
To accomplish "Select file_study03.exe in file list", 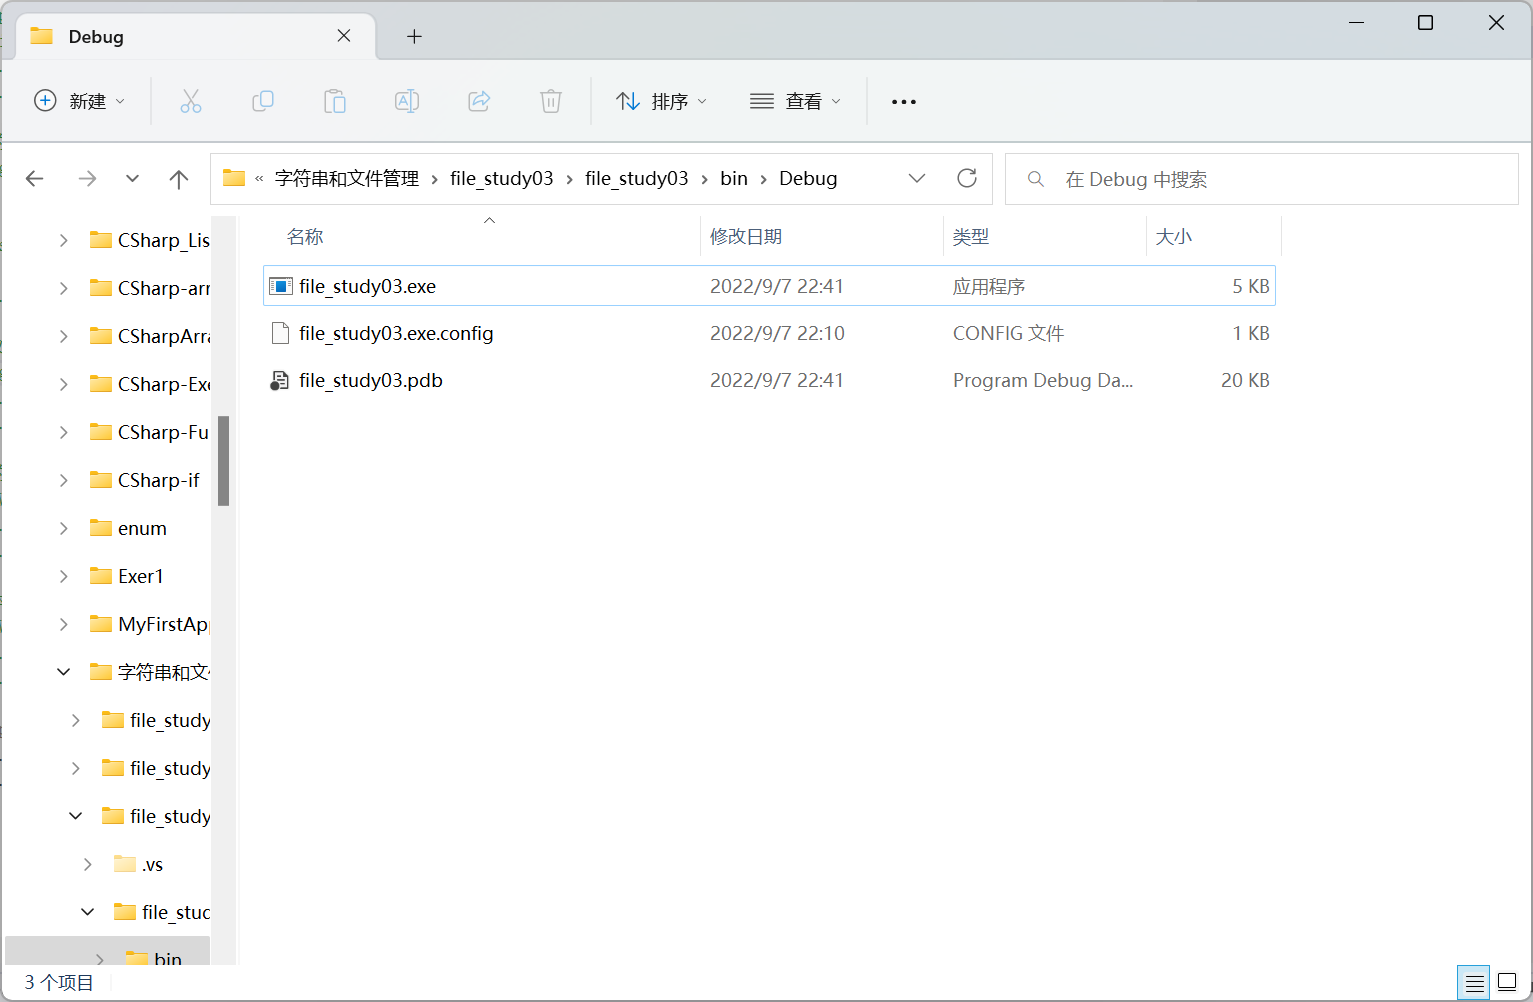I will point(769,286).
